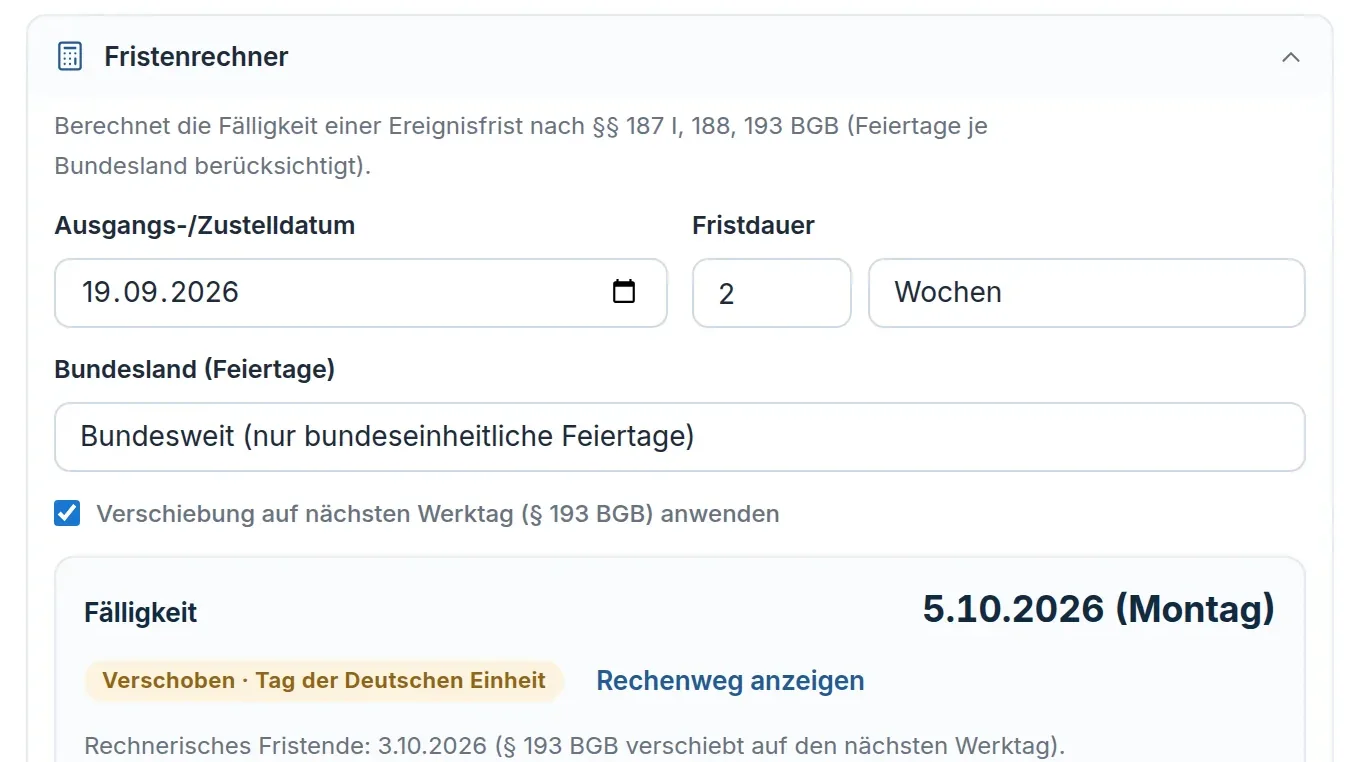The image size is (1360, 762).
Task: Click the Fälligkeit label in result box
Action: 141,612
